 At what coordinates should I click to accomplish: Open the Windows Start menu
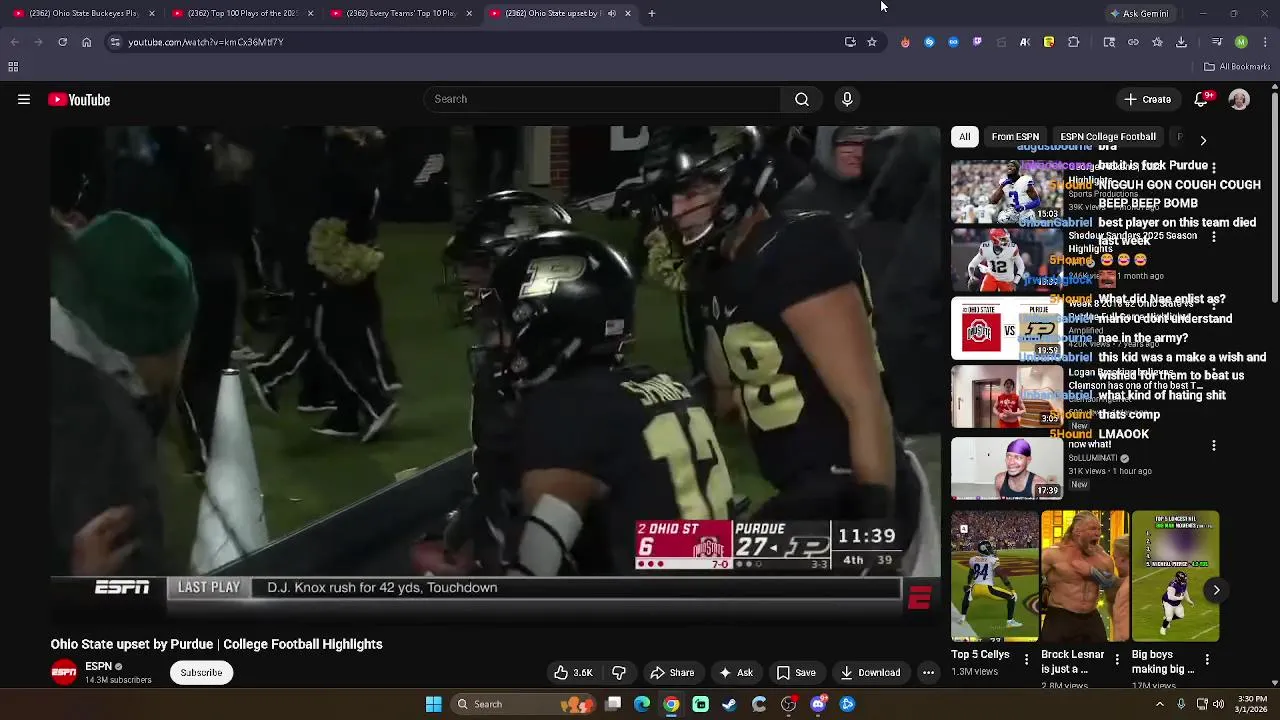coord(434,704)
